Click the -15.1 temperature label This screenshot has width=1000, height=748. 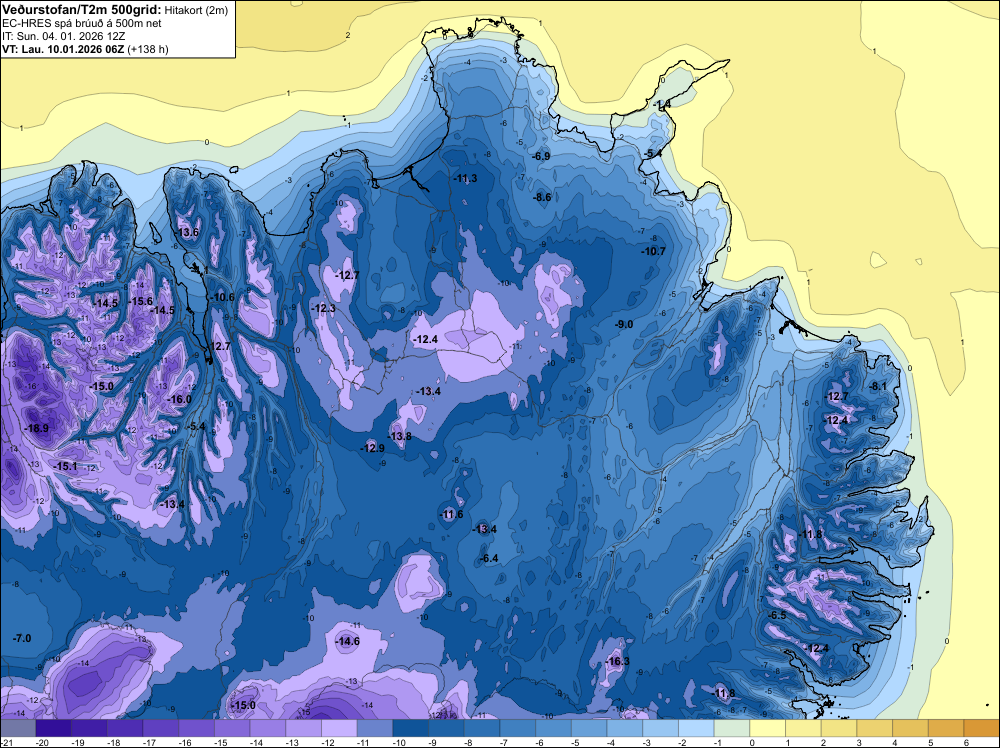point(65,467)
